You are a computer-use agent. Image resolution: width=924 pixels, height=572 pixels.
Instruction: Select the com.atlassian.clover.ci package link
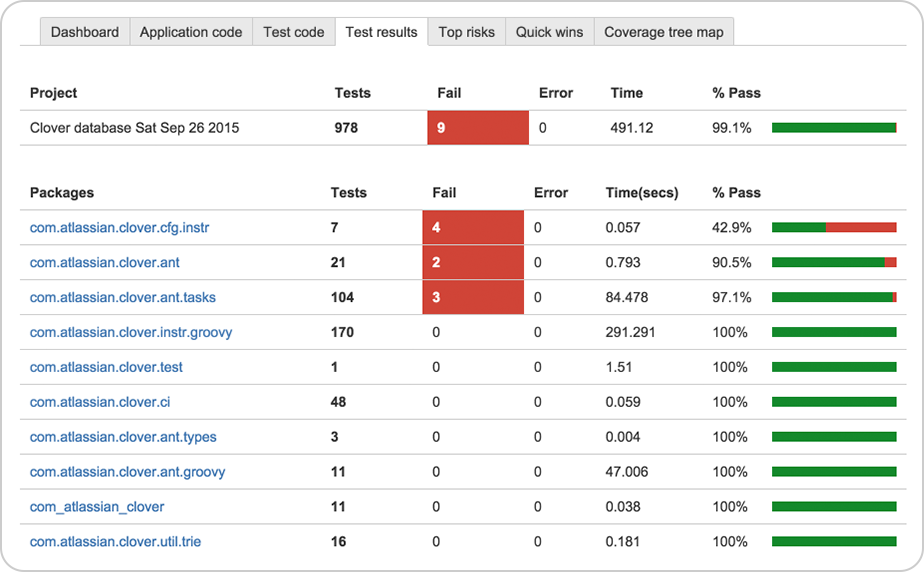[x=100, y=402]
